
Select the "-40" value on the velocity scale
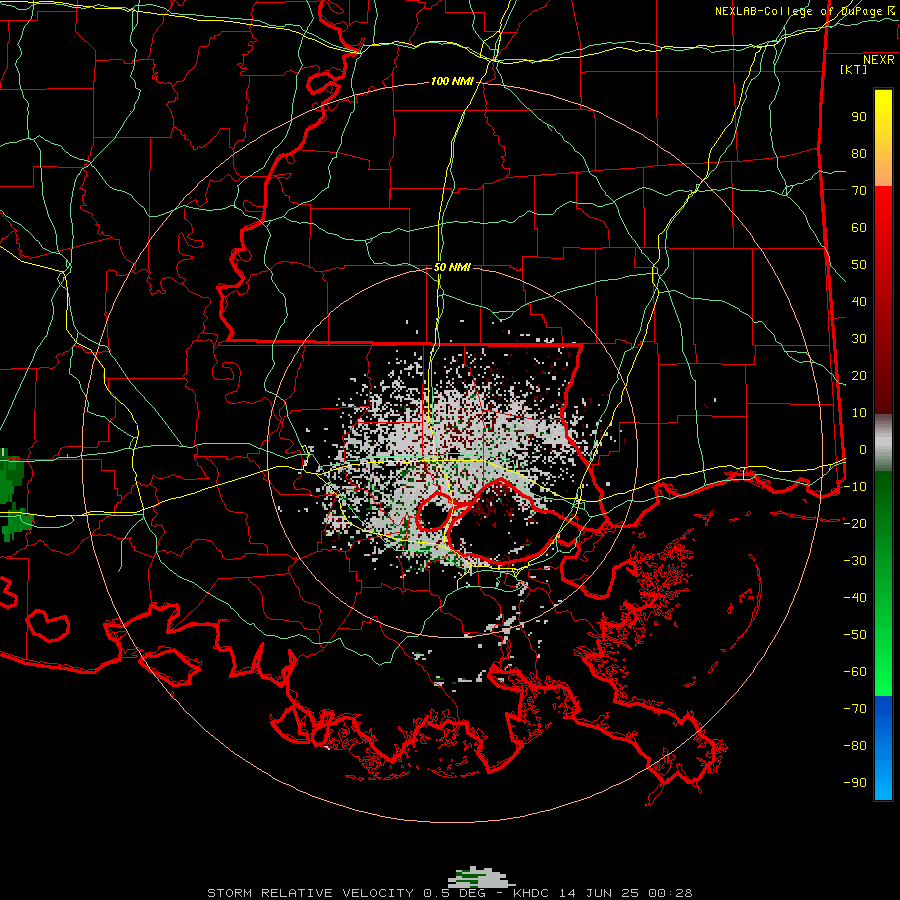click(855, 598)
